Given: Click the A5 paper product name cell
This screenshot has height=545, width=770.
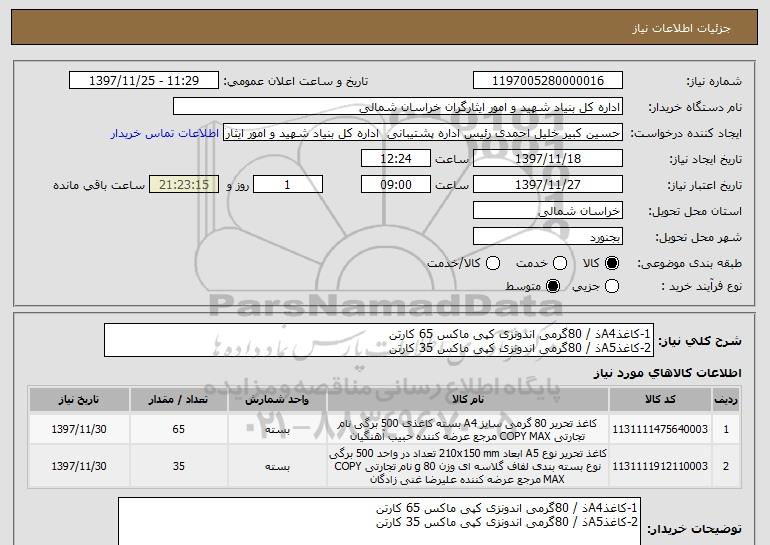Looking at the screenshot, I should pos(468,466).
